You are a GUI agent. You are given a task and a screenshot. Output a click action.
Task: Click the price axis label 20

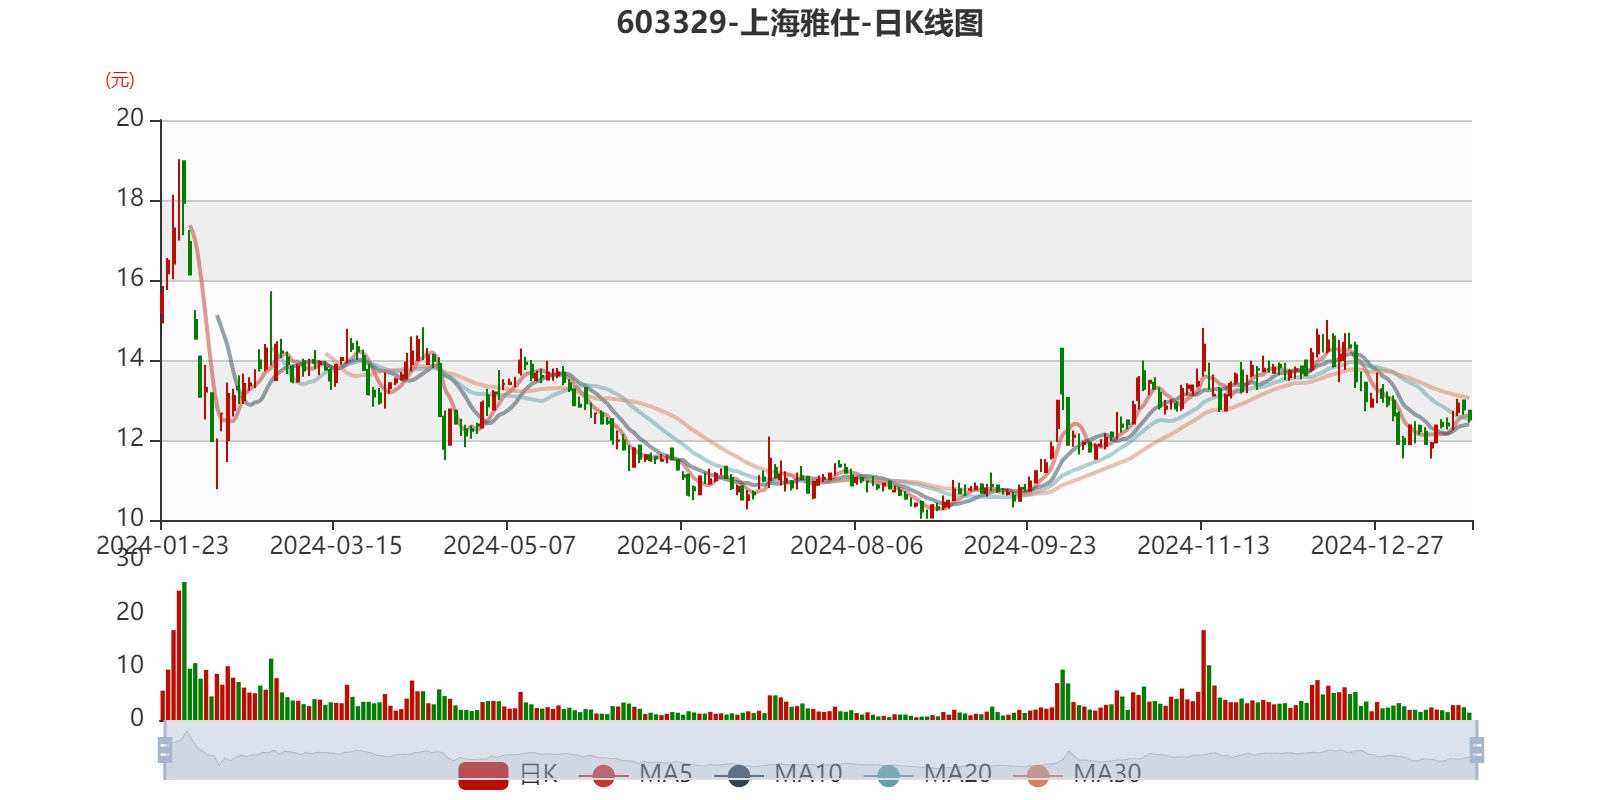[130, 119]
